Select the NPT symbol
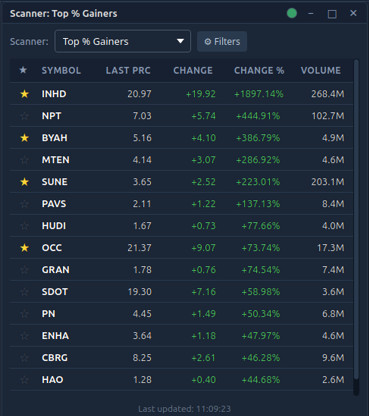 (x=51, y=116)
